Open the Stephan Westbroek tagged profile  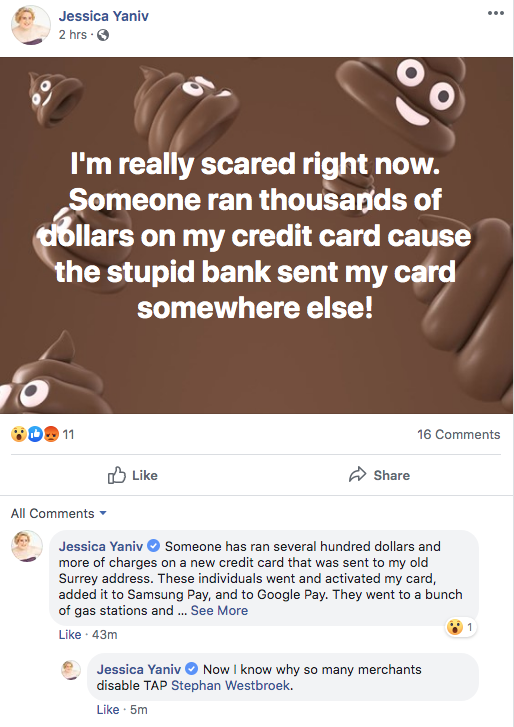(x=230, y=685)
